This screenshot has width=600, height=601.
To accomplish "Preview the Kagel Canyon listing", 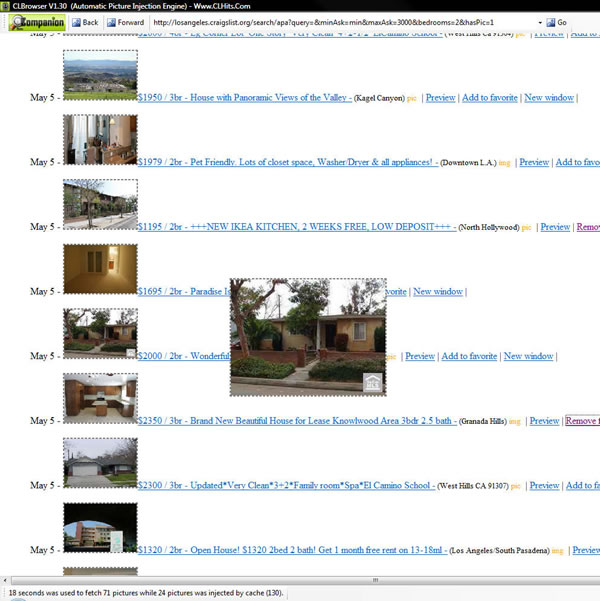I will [440, 98].
